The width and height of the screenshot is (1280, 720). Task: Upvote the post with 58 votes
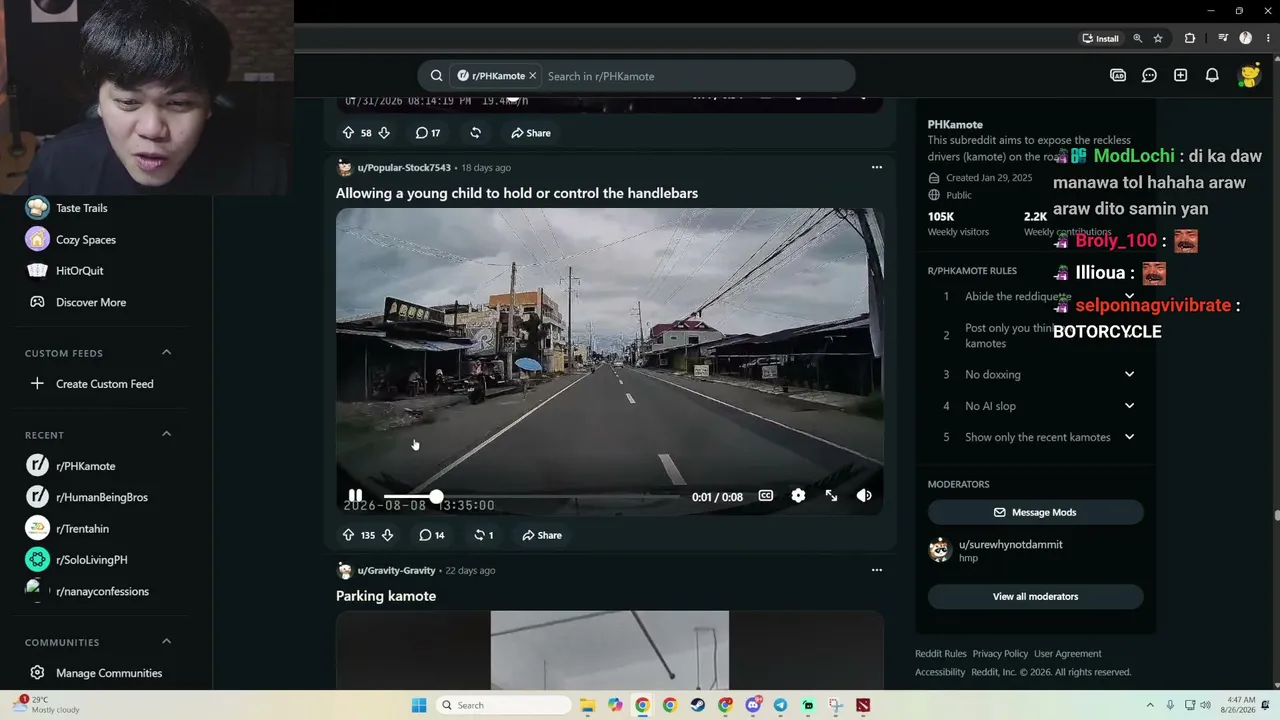tap(348, 133)
